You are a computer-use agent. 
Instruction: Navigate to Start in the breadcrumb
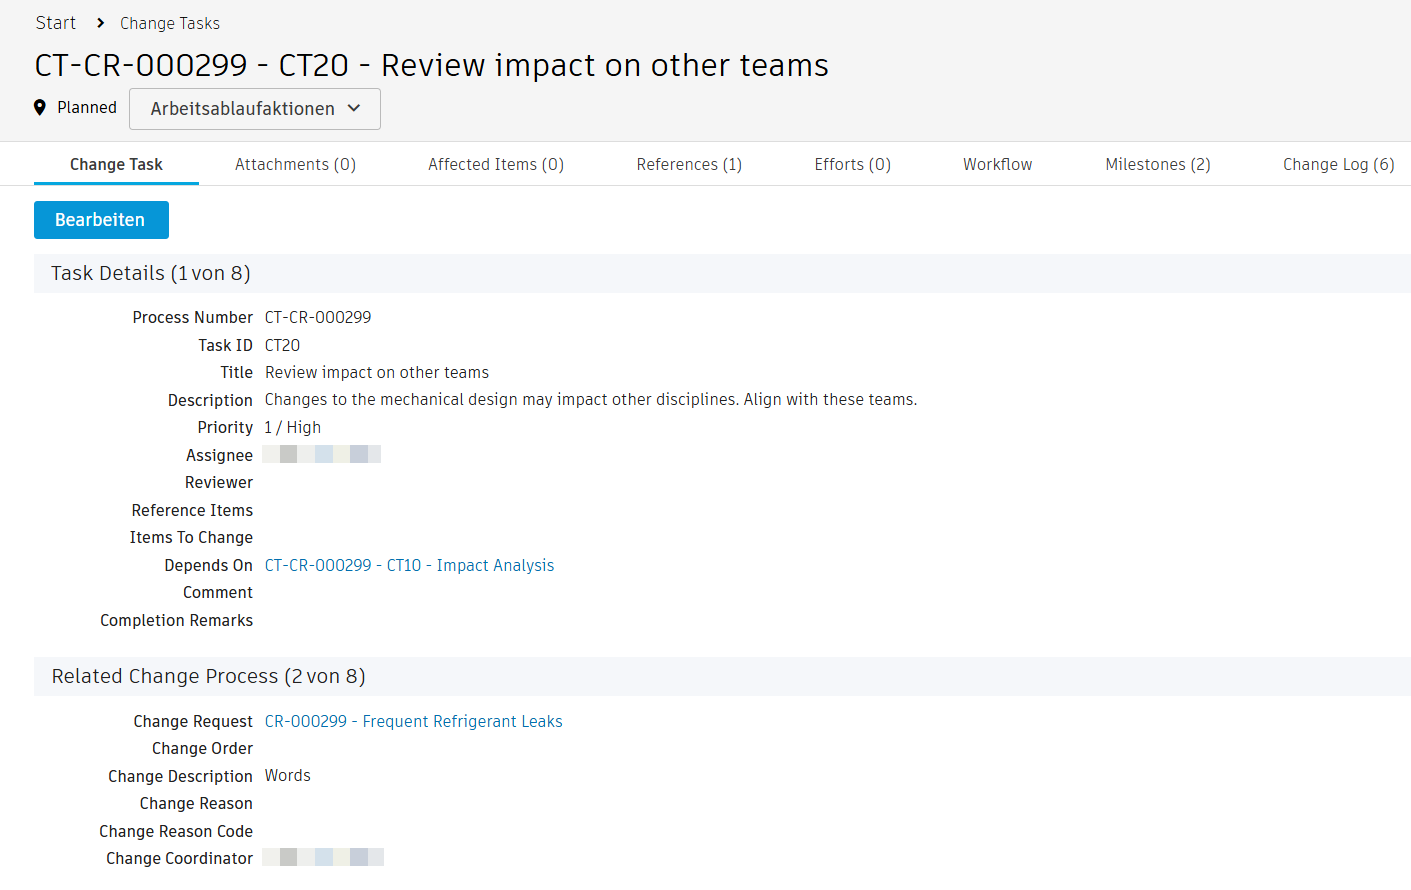(x=56, y=23)
